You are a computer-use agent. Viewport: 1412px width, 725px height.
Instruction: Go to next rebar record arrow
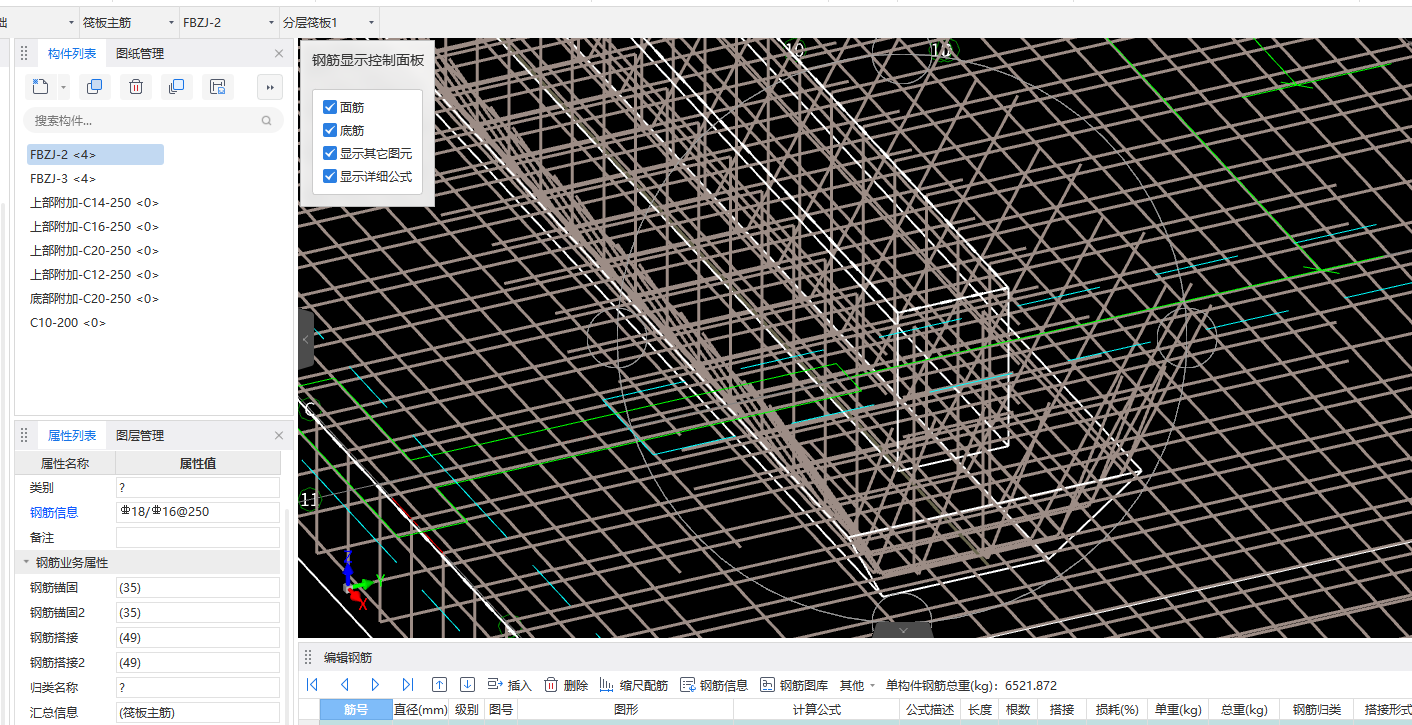376,685
